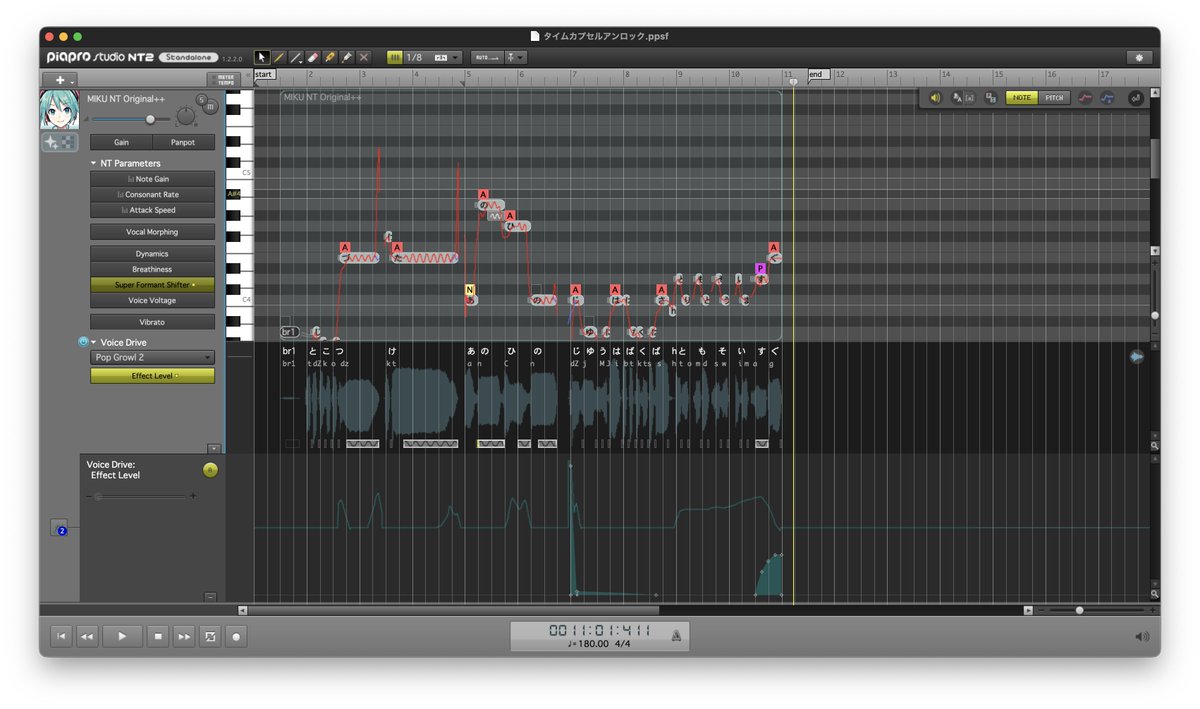Select the white knife split tool
1200x709 pixels.
point(347,58)
